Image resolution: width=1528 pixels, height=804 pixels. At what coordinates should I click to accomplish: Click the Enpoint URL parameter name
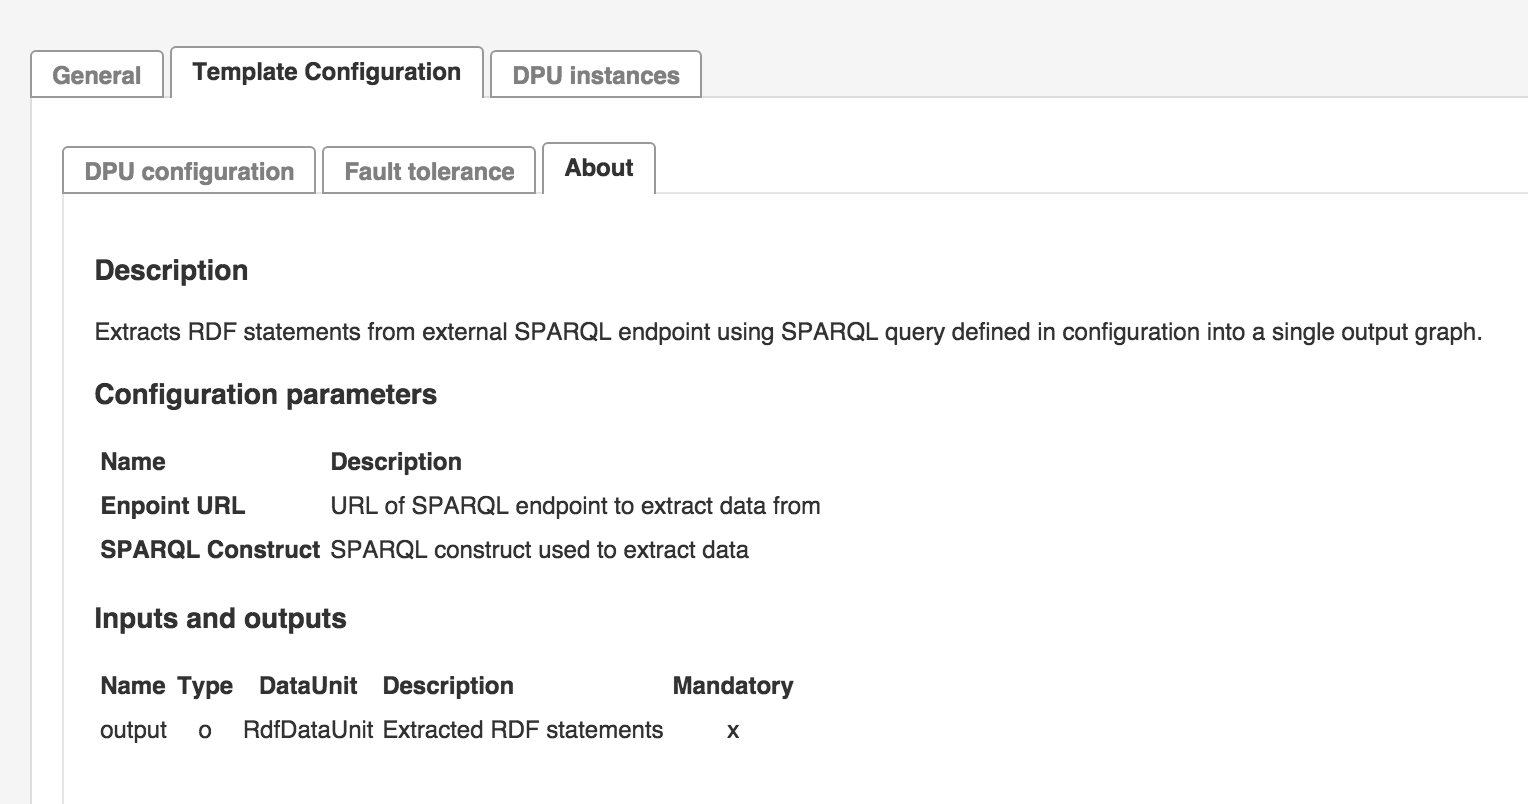(172, 505)
